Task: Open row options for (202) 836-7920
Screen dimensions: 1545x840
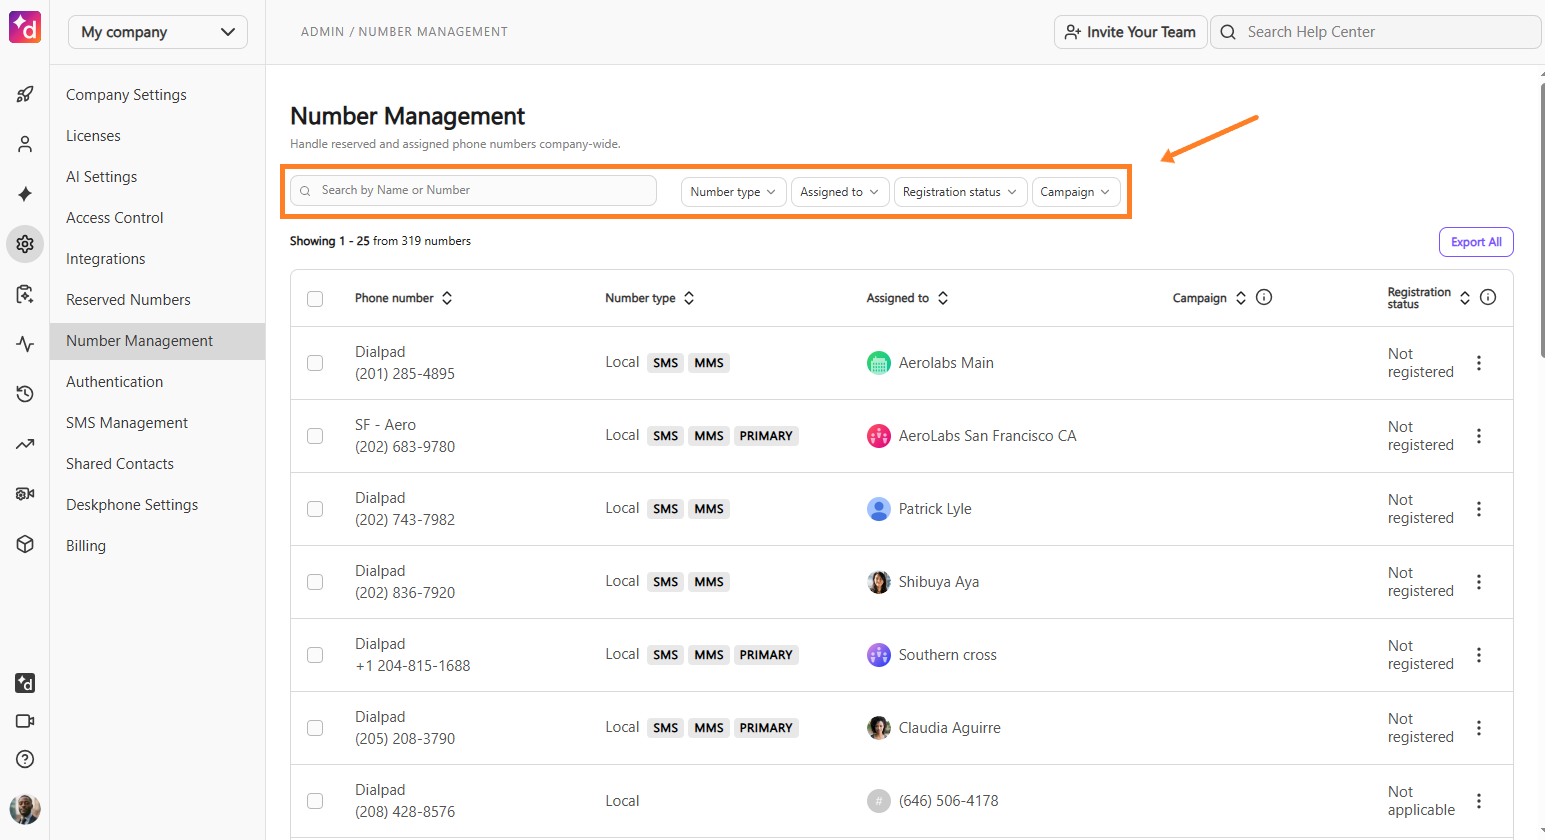Action: pos(1479,582)
